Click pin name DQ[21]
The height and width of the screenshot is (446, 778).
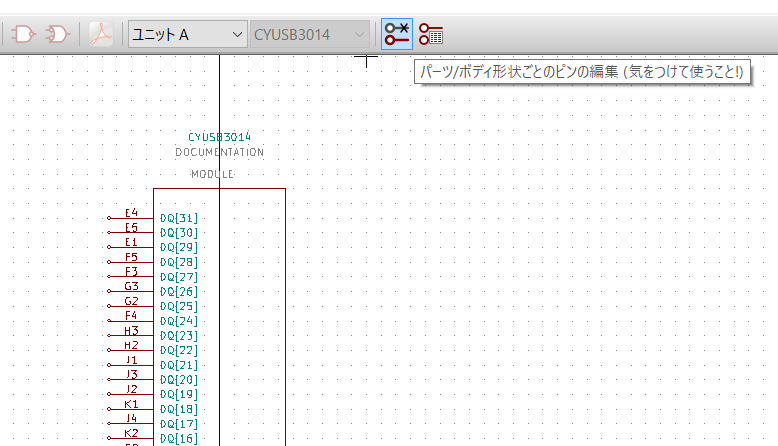(x=179, y=365)
